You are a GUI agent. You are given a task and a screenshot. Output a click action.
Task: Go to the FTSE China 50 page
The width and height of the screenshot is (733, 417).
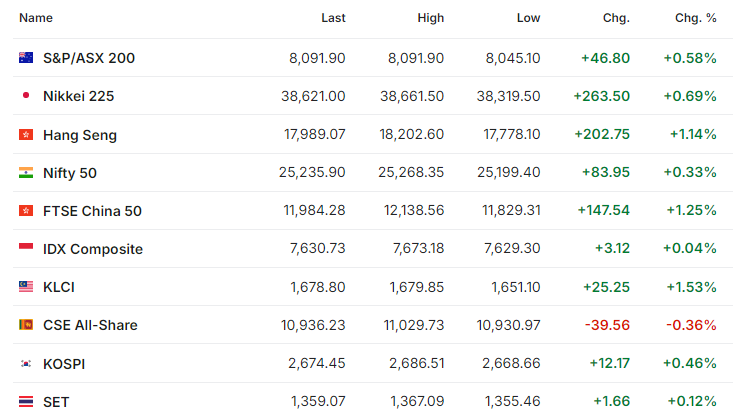(x=92, y=211)
